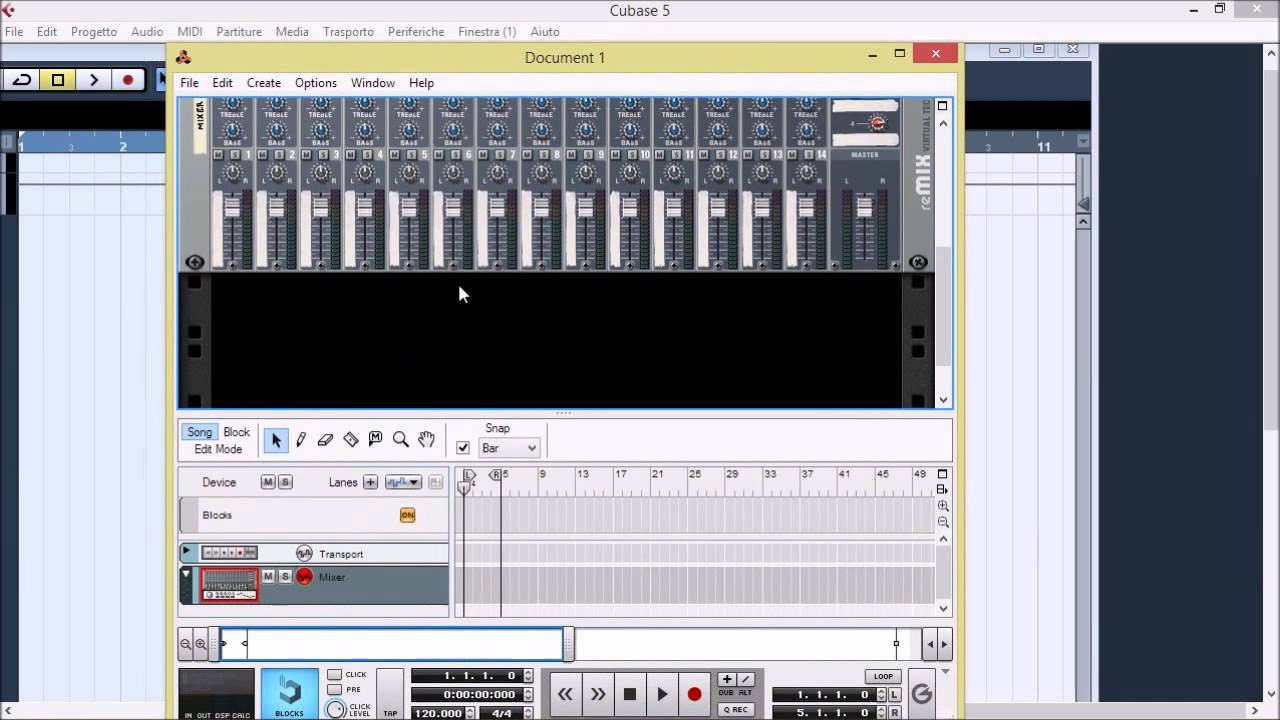Open the Window menu in Document 1
The image size is (1280, 720).
point(373,83)
